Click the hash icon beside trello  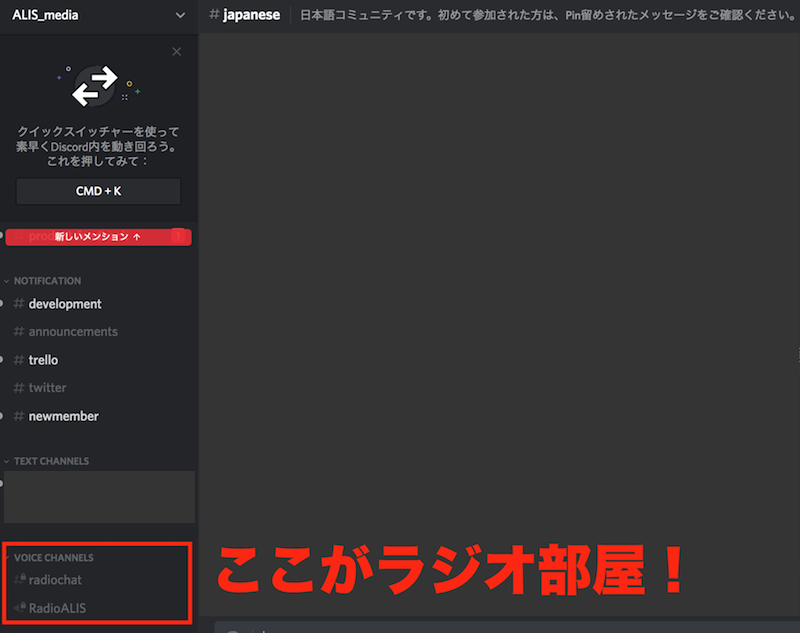pos(18,360)
